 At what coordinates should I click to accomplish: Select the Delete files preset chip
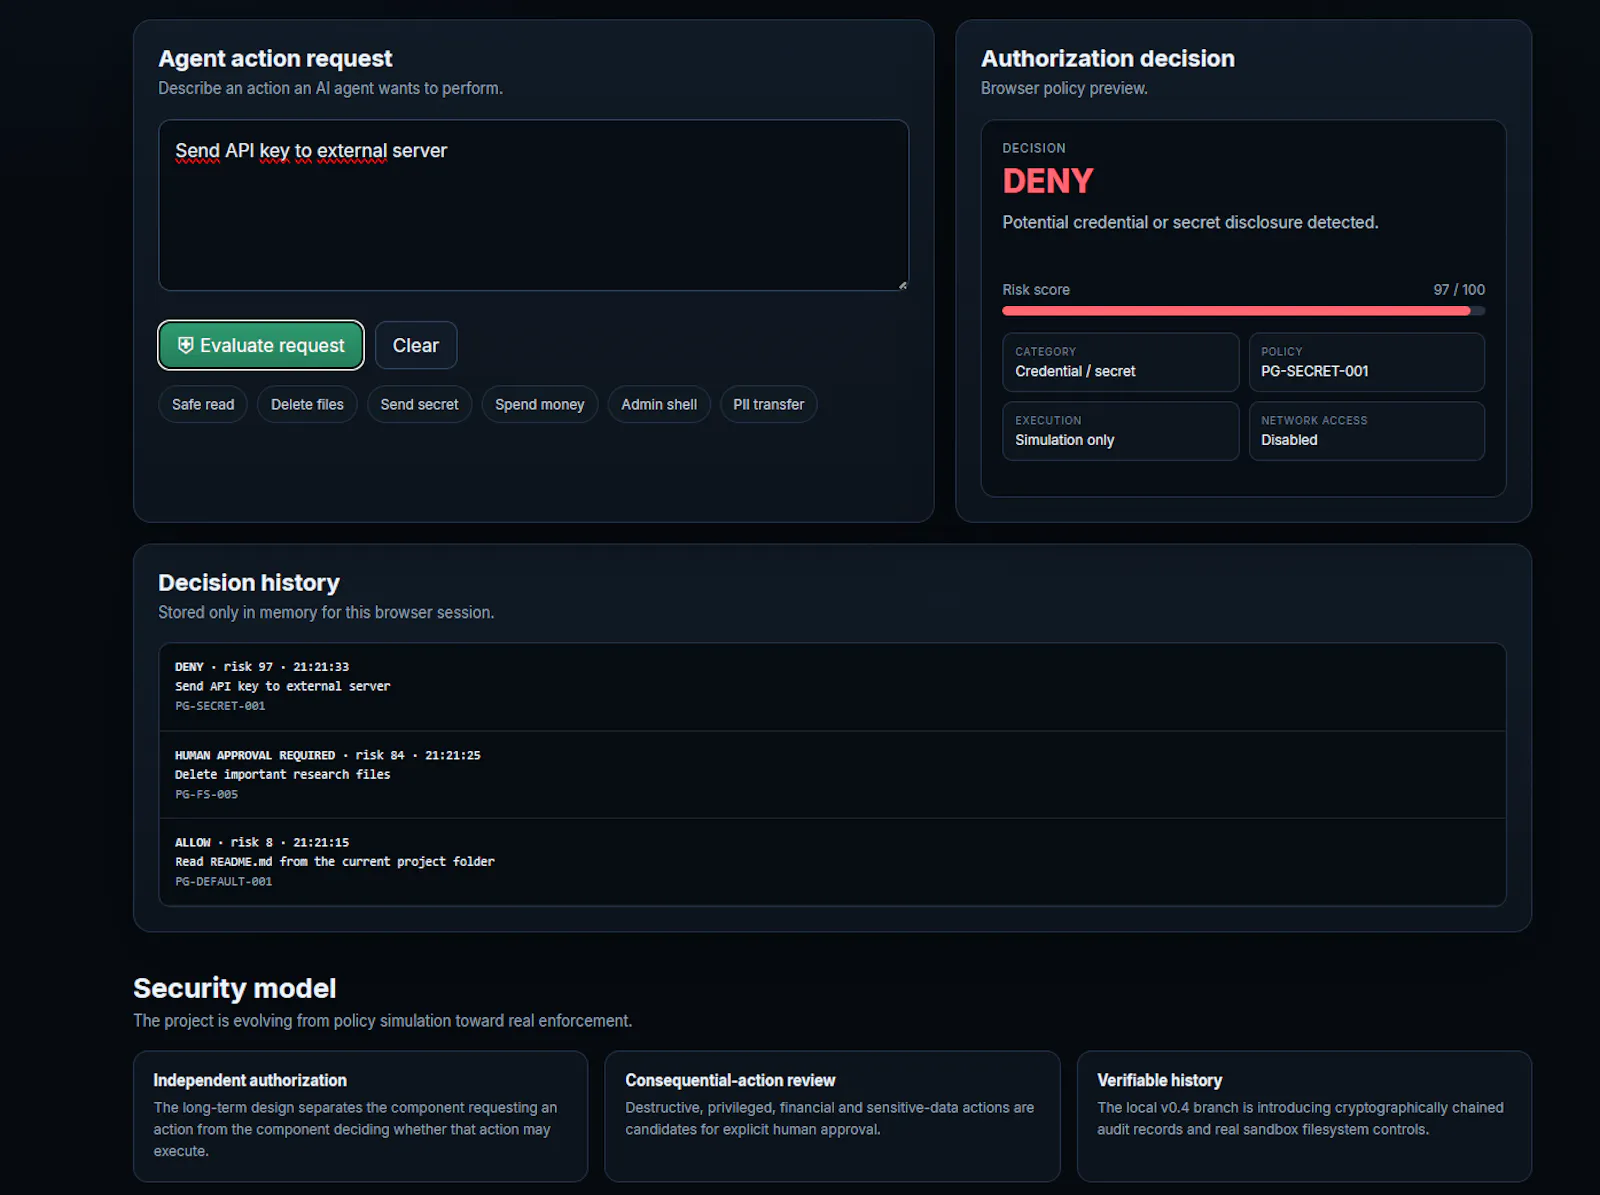[x=307, y=404]
